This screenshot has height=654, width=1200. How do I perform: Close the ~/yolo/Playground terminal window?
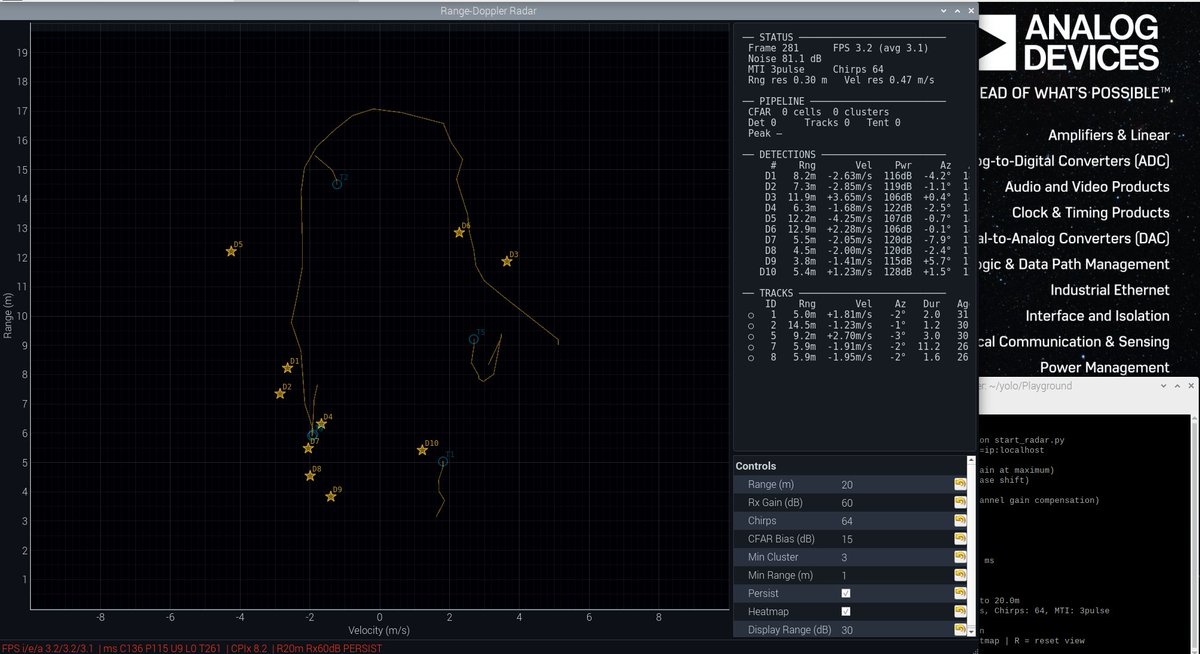click(x=1191, y=386)
